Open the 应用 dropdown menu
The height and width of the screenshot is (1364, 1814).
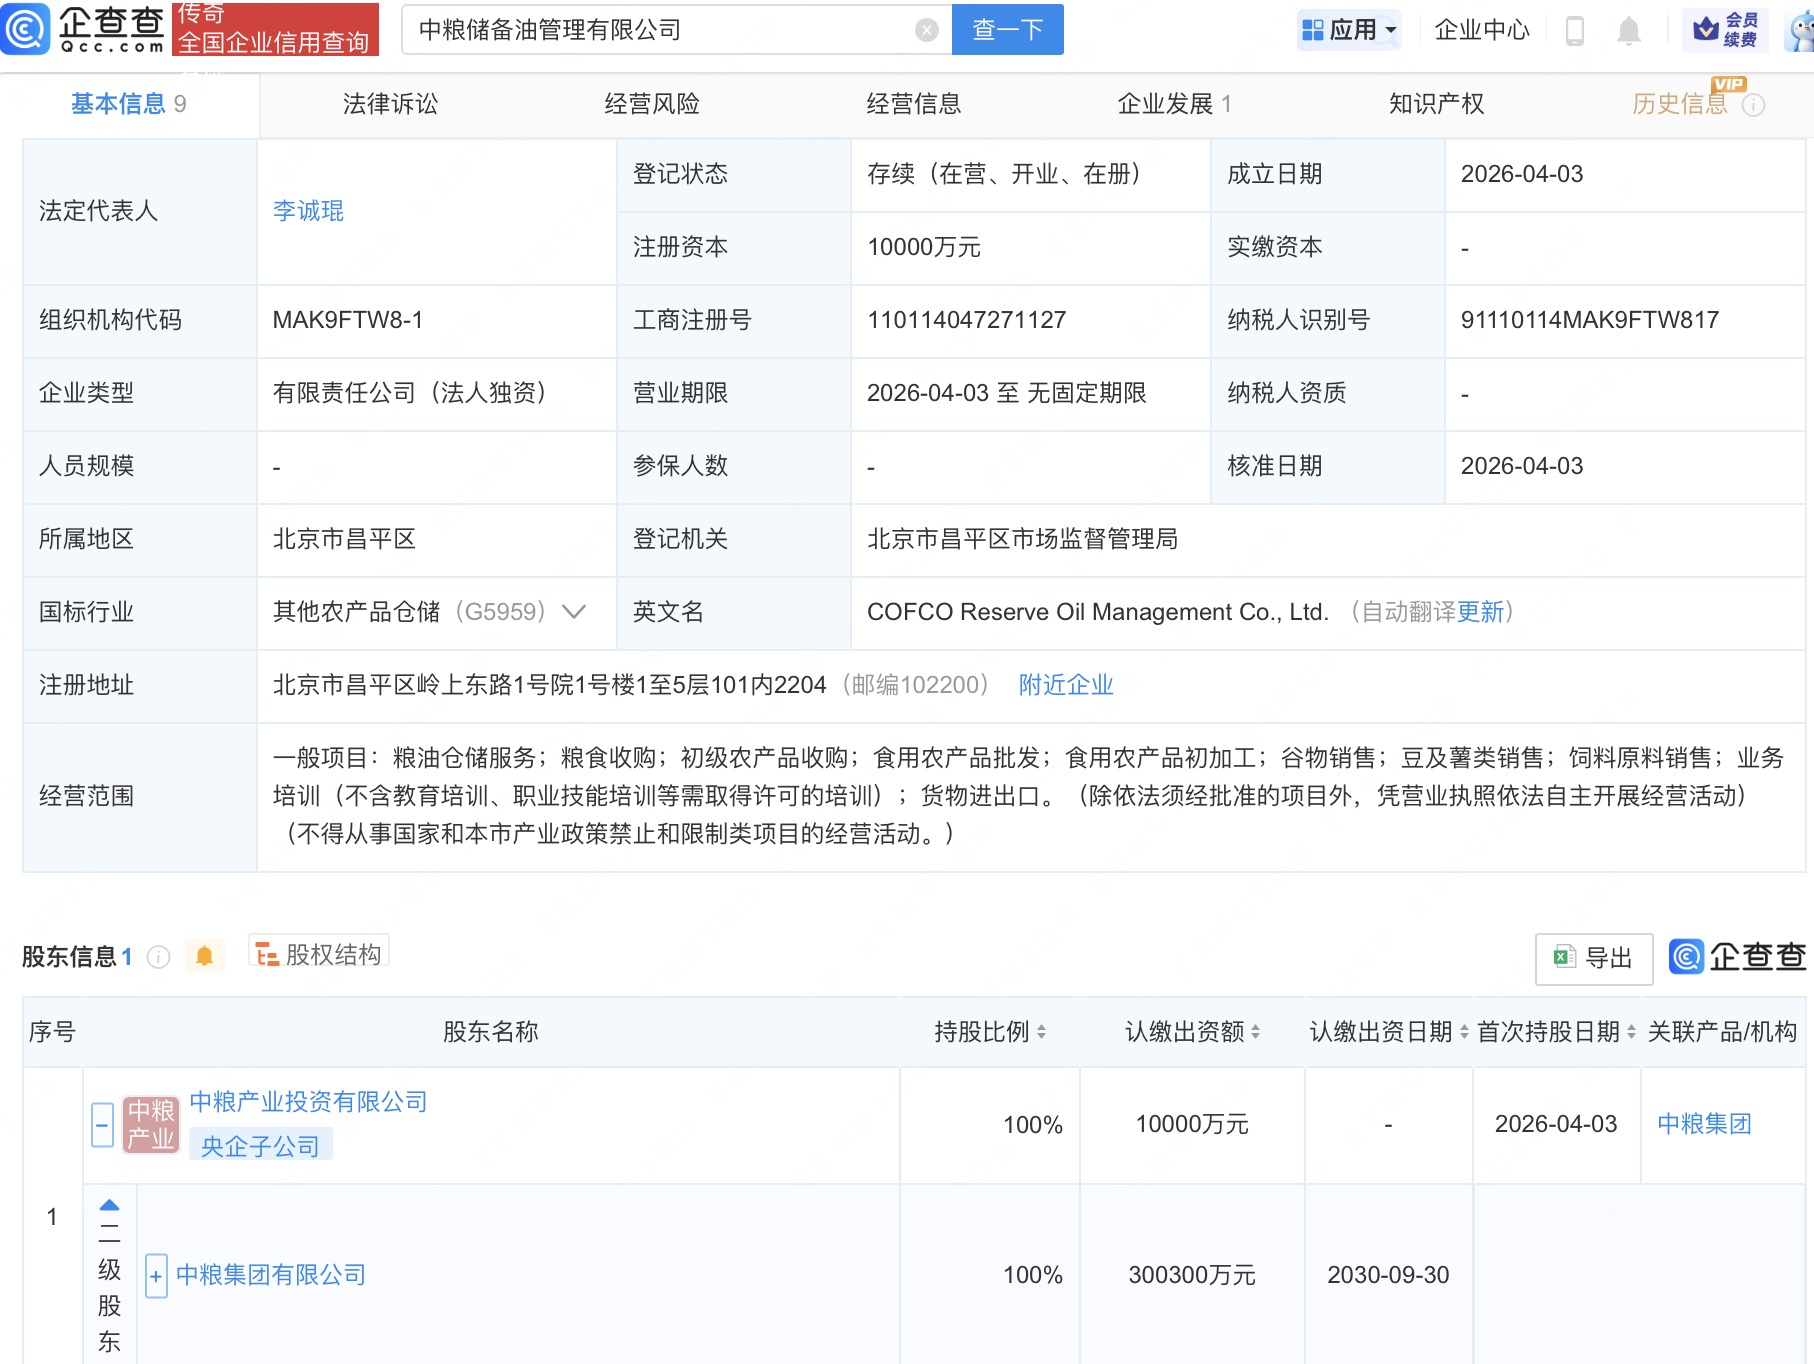coord(1349,29)
